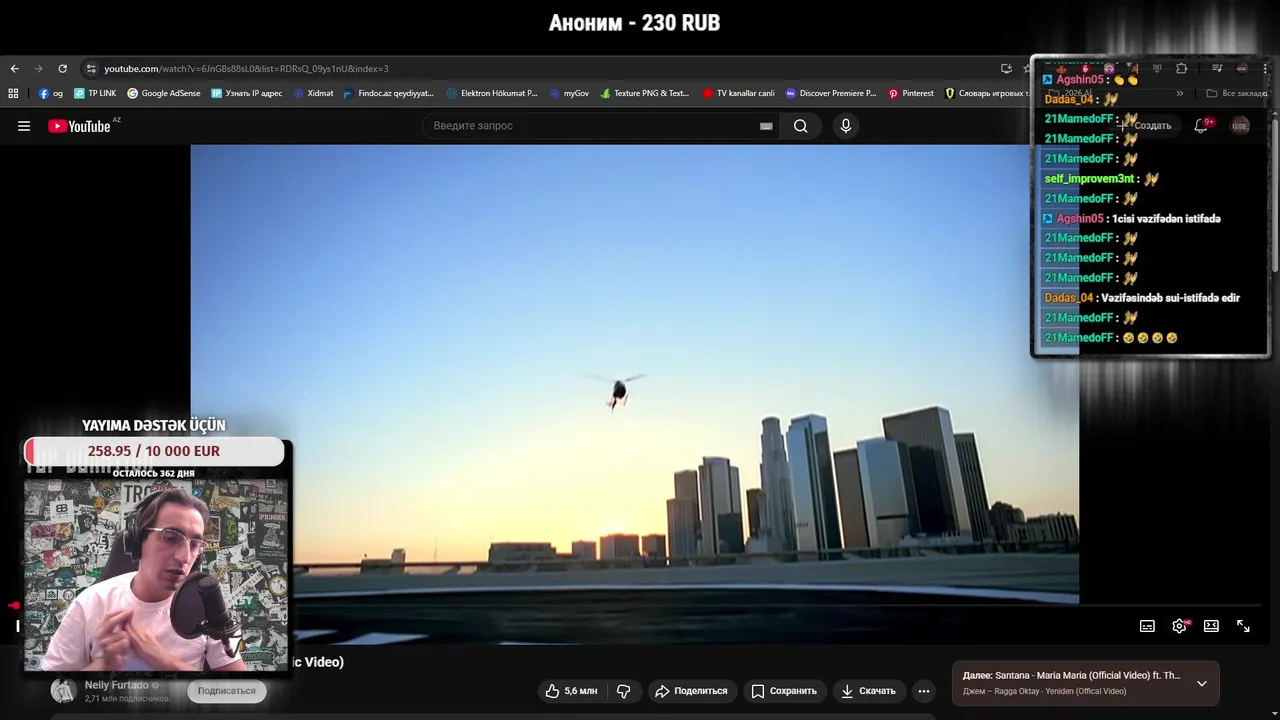The image size is (1280, 720).
Task: Open the Xidmat bookmark
Action: [313, 93]
